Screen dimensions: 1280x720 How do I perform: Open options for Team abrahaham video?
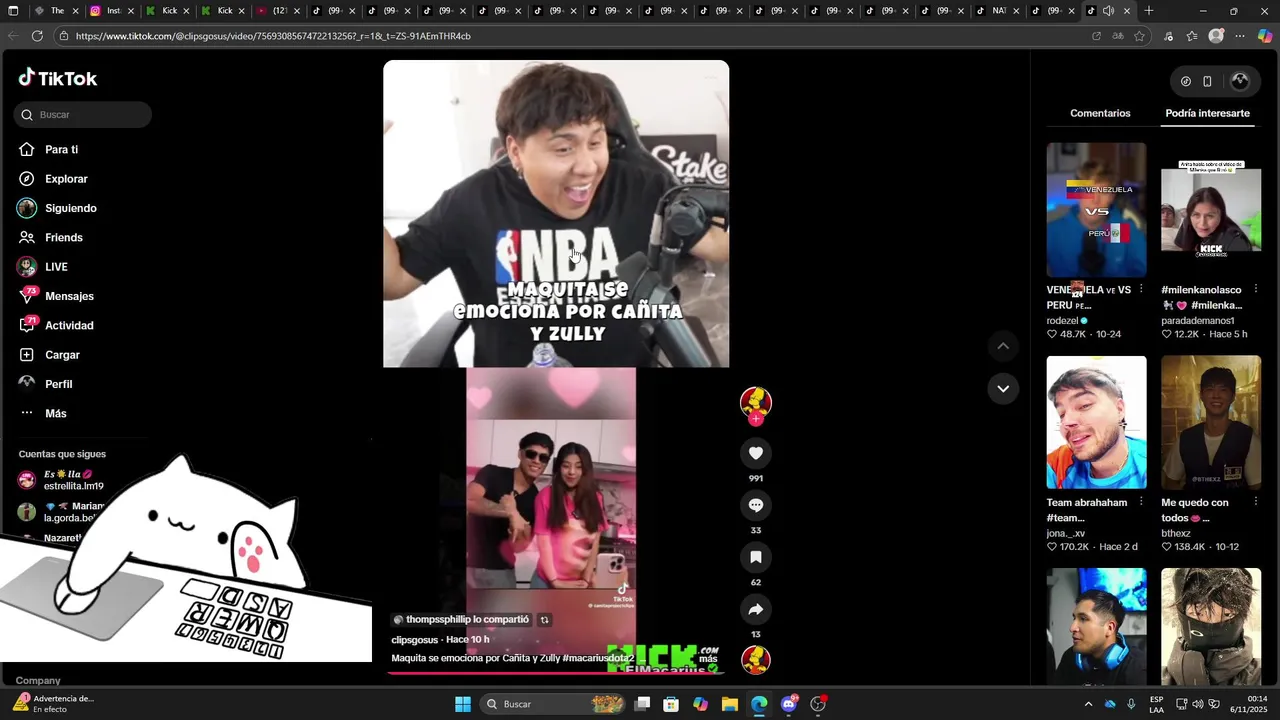coord(1141,503)
